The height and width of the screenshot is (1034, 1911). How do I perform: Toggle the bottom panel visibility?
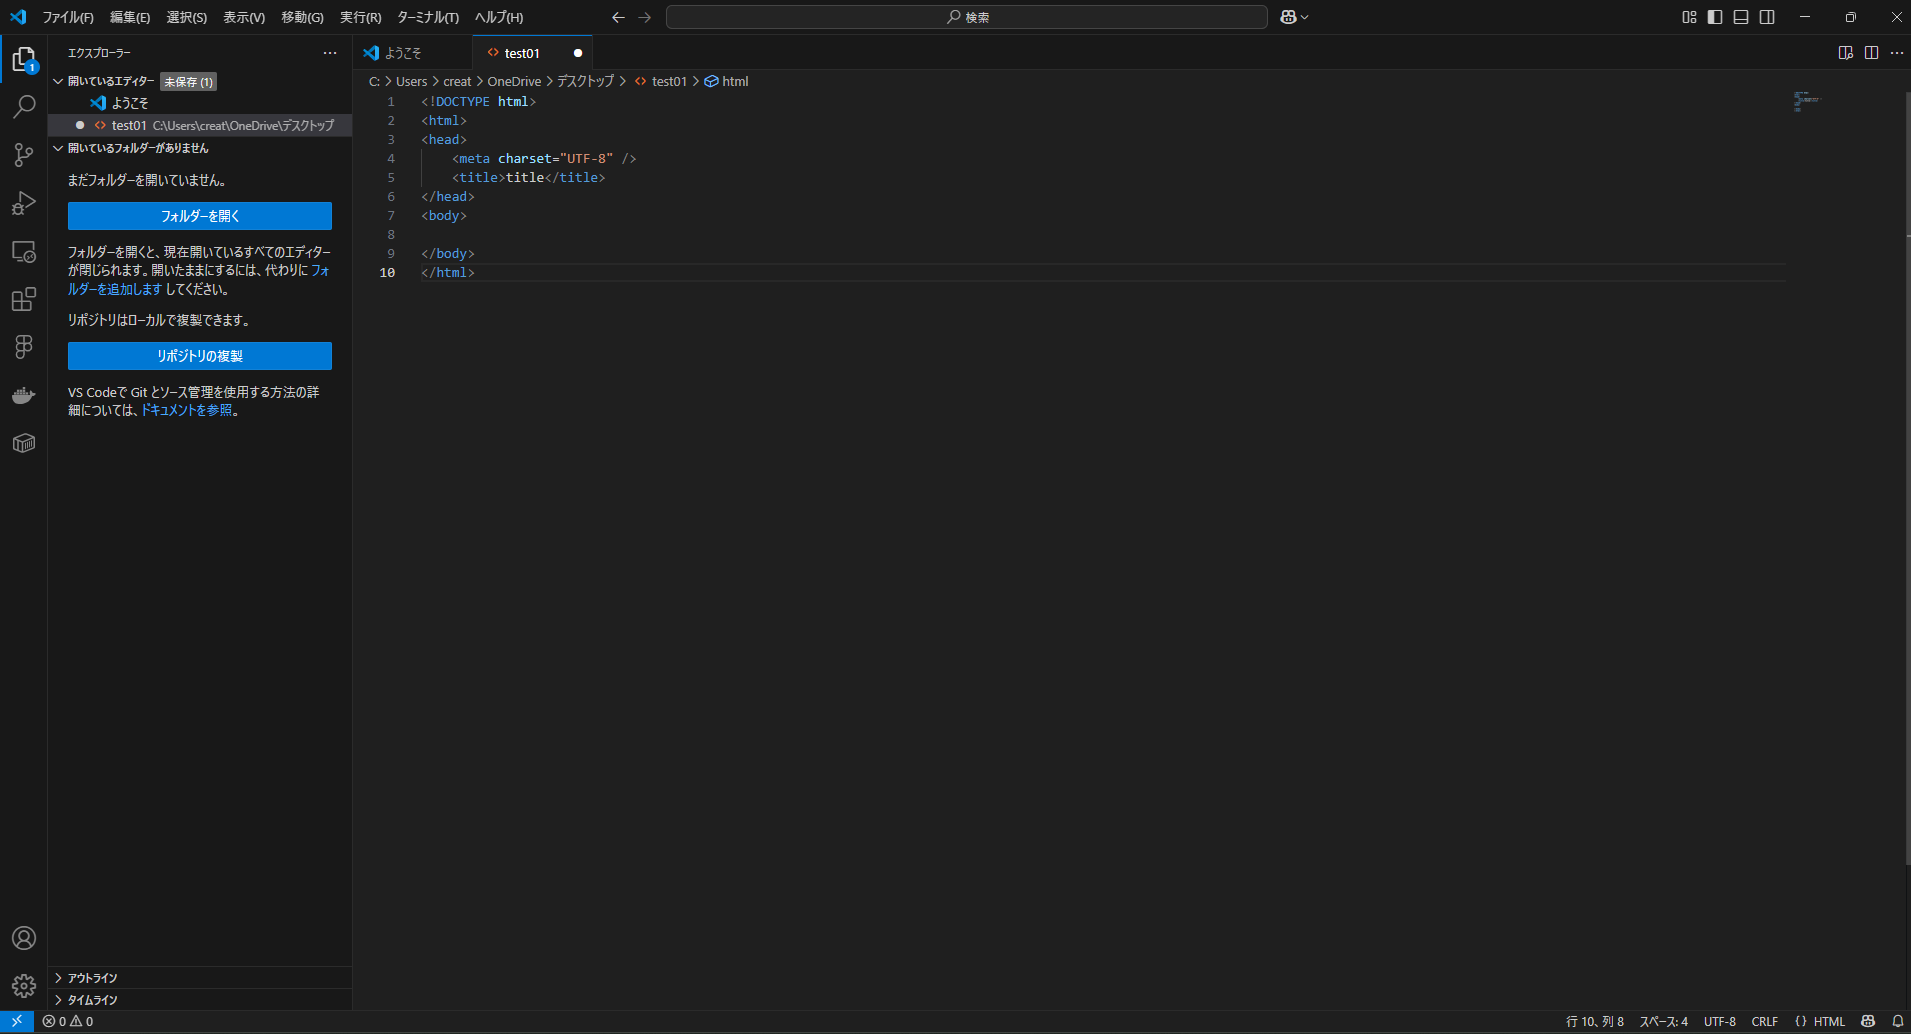point(1740,17)
